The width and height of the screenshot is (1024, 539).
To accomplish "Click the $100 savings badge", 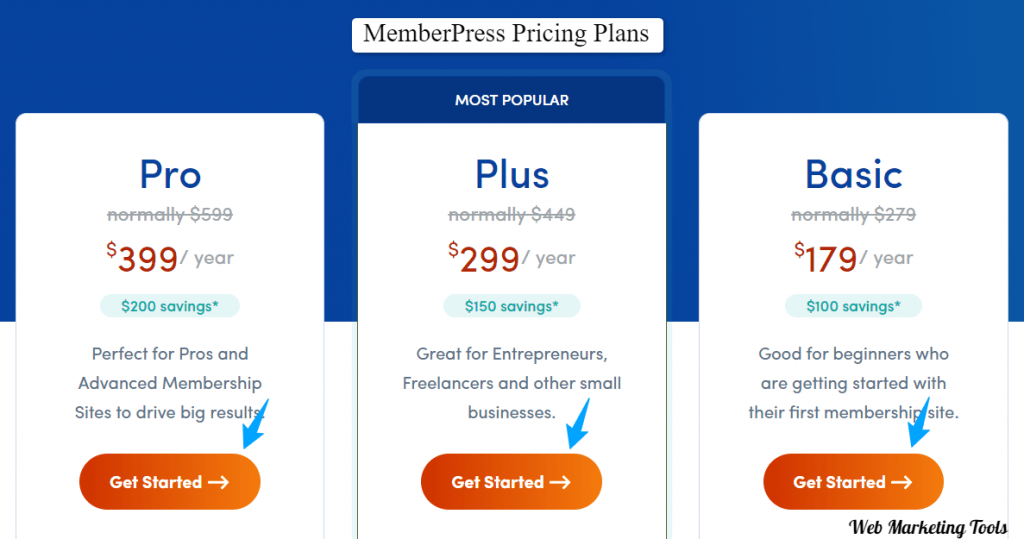I will [853, 306].
